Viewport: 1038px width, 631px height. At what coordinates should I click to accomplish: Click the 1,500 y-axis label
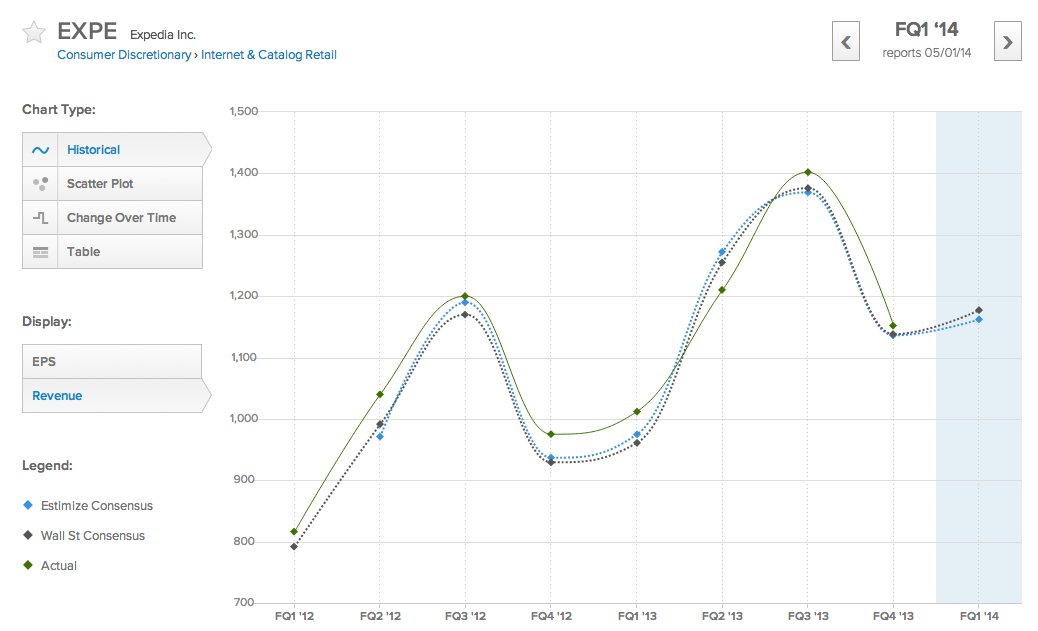tap(244, 111)
